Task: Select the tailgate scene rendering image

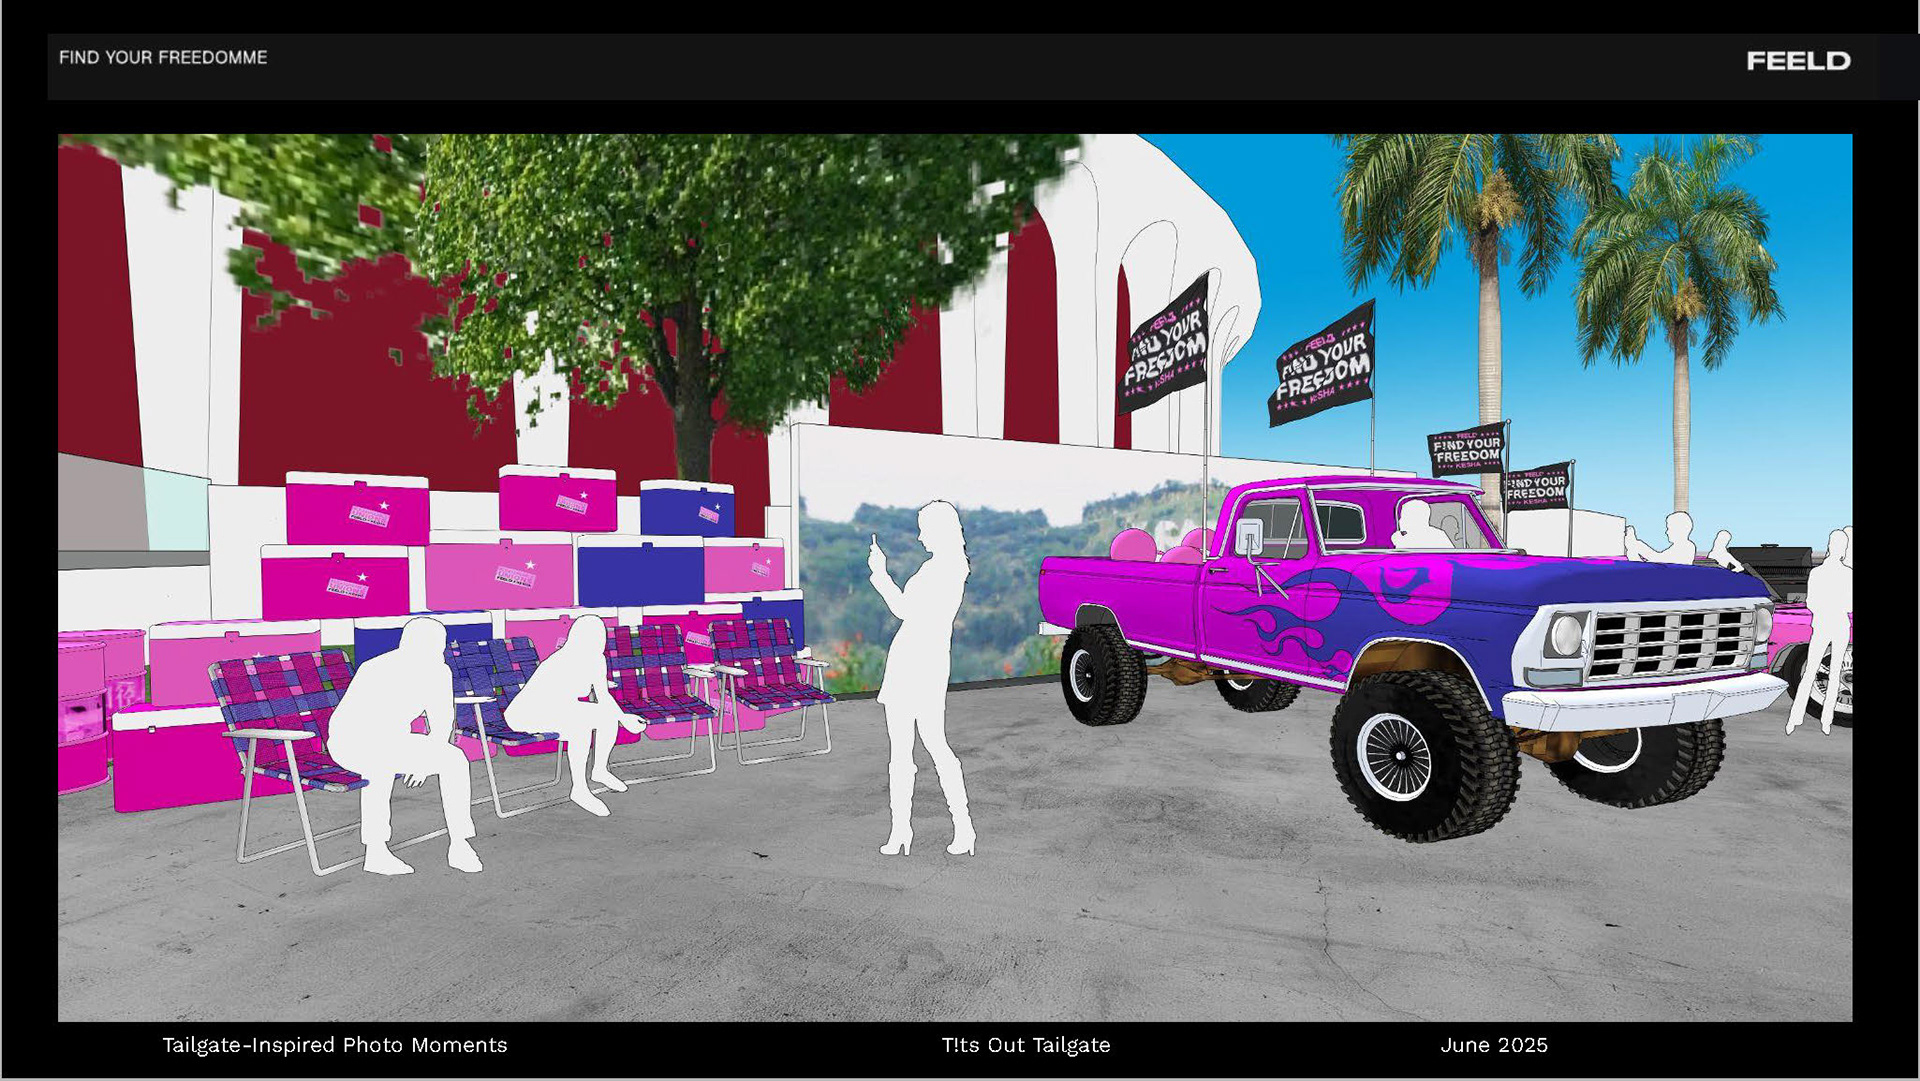Action: 955,578
